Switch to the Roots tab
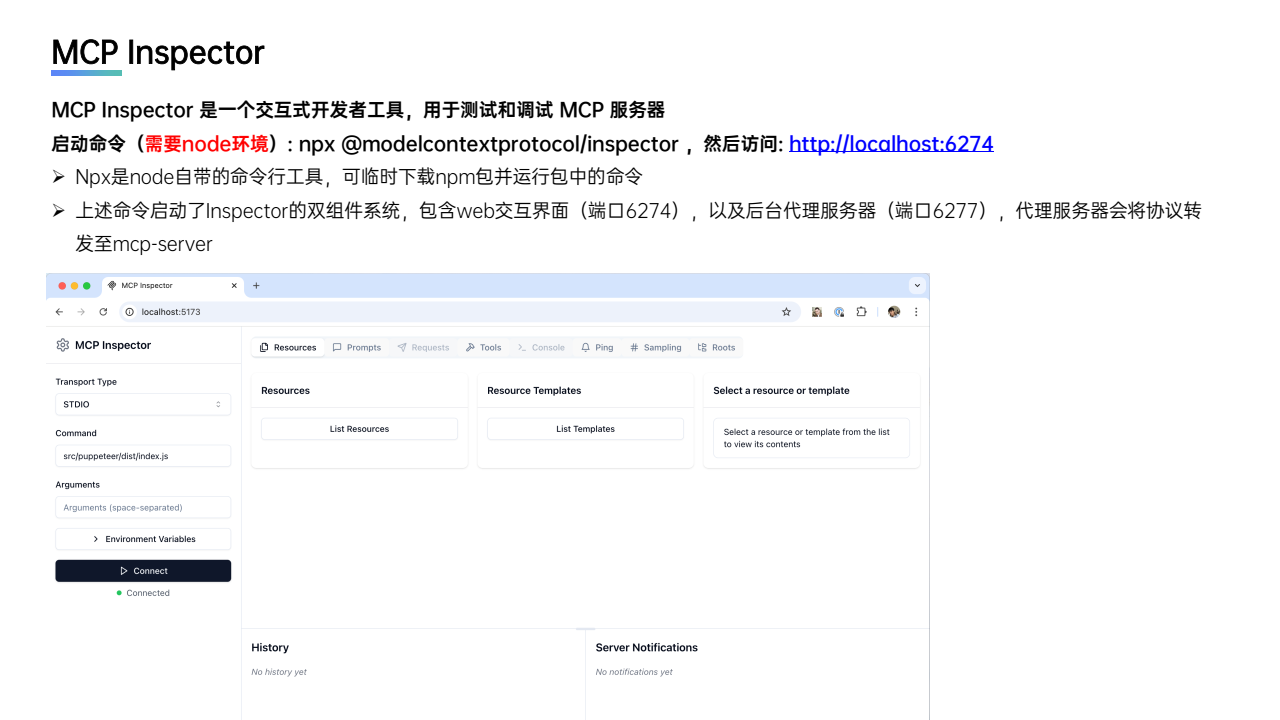1280x720 pixels. click(717, 348)
